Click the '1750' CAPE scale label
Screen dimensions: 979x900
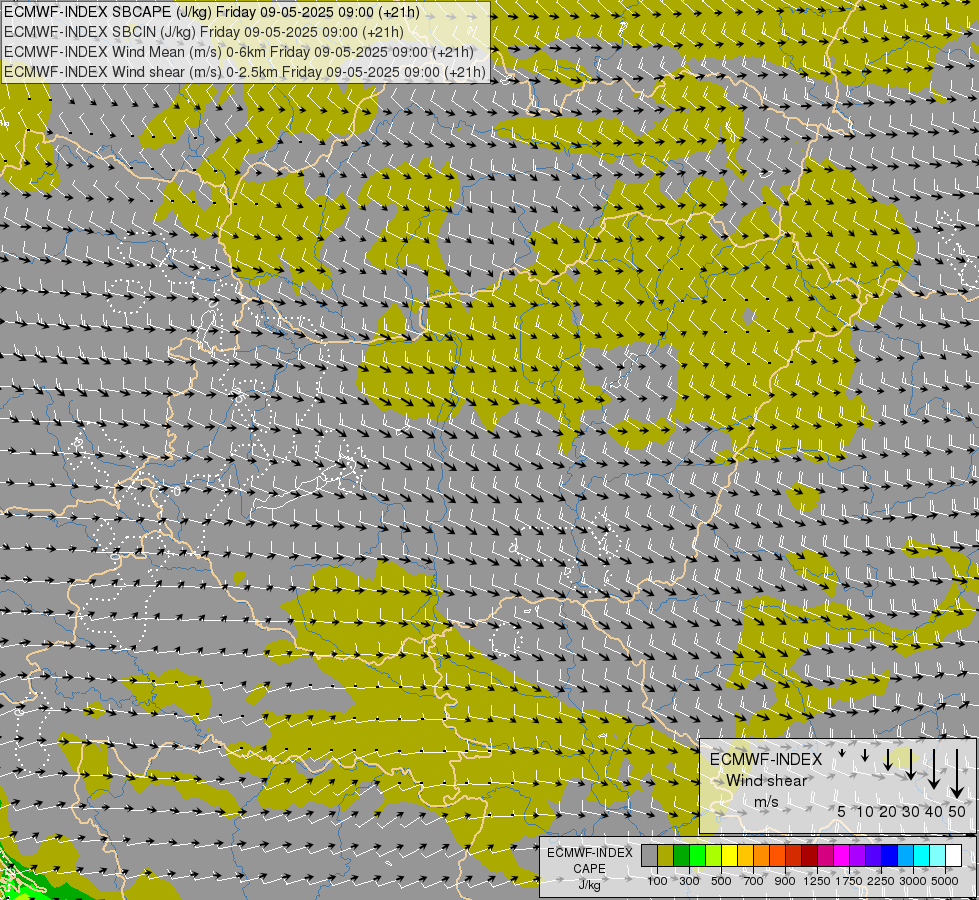pyautogui.click(x=849, y=881)
